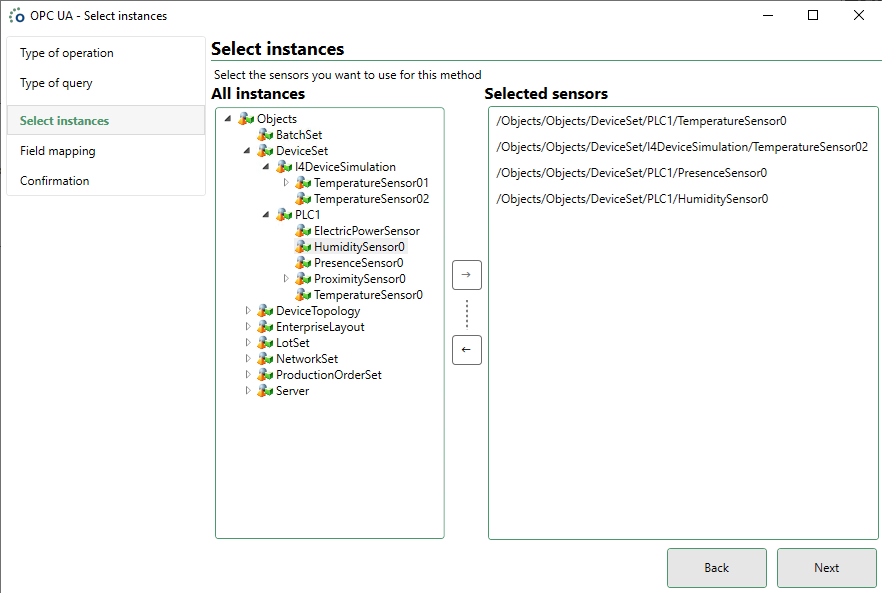
Task: Click the ElectricPowerSensor node icon
Action: coord(303,231)
